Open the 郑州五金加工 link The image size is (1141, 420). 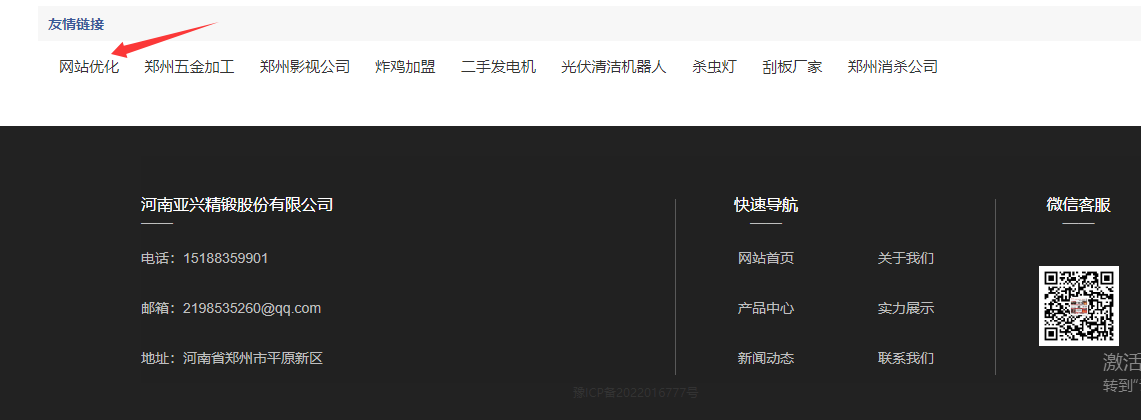[x=189, y=67]
